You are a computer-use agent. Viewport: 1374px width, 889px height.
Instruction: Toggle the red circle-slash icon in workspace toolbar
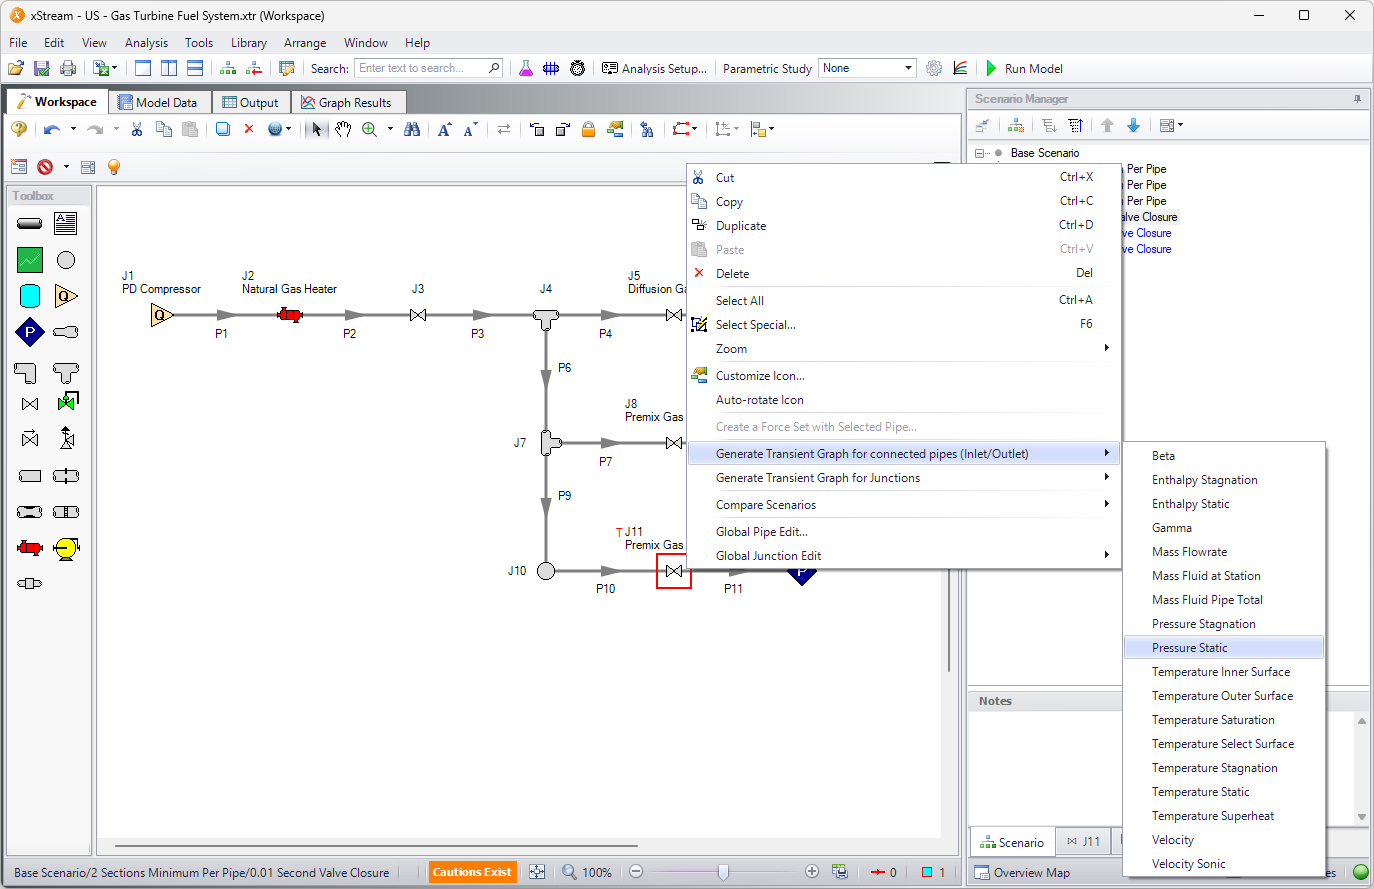pos(45,167)
